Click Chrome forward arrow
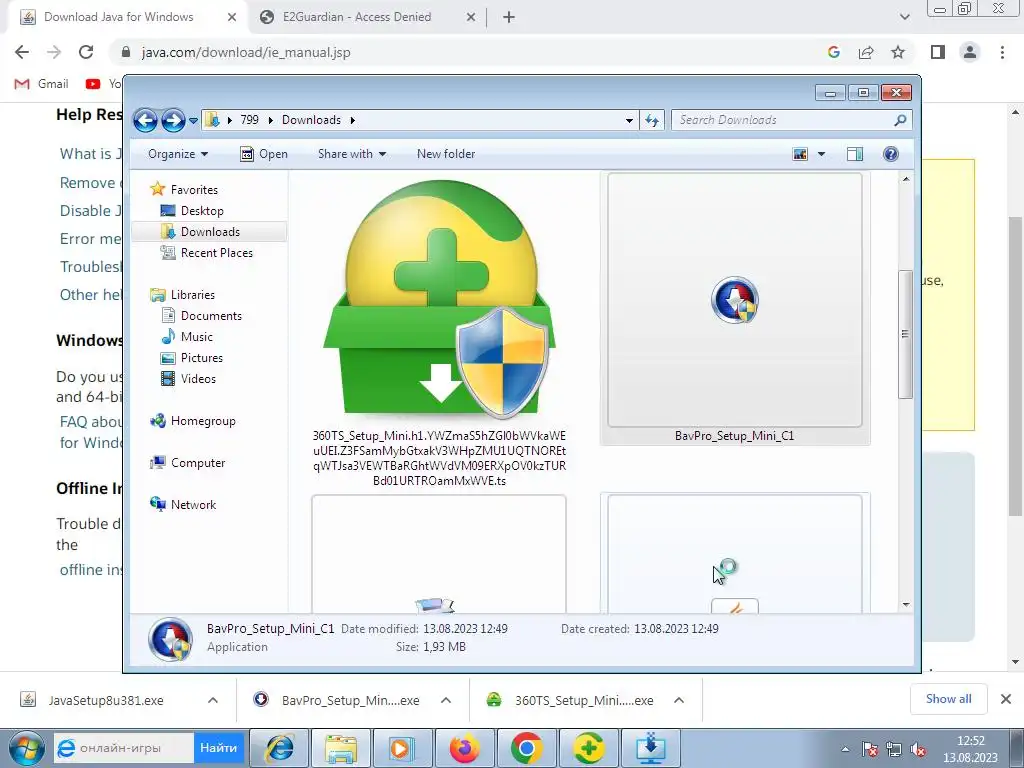Screen dimensions: 1024x768 [x=54, y=52]
